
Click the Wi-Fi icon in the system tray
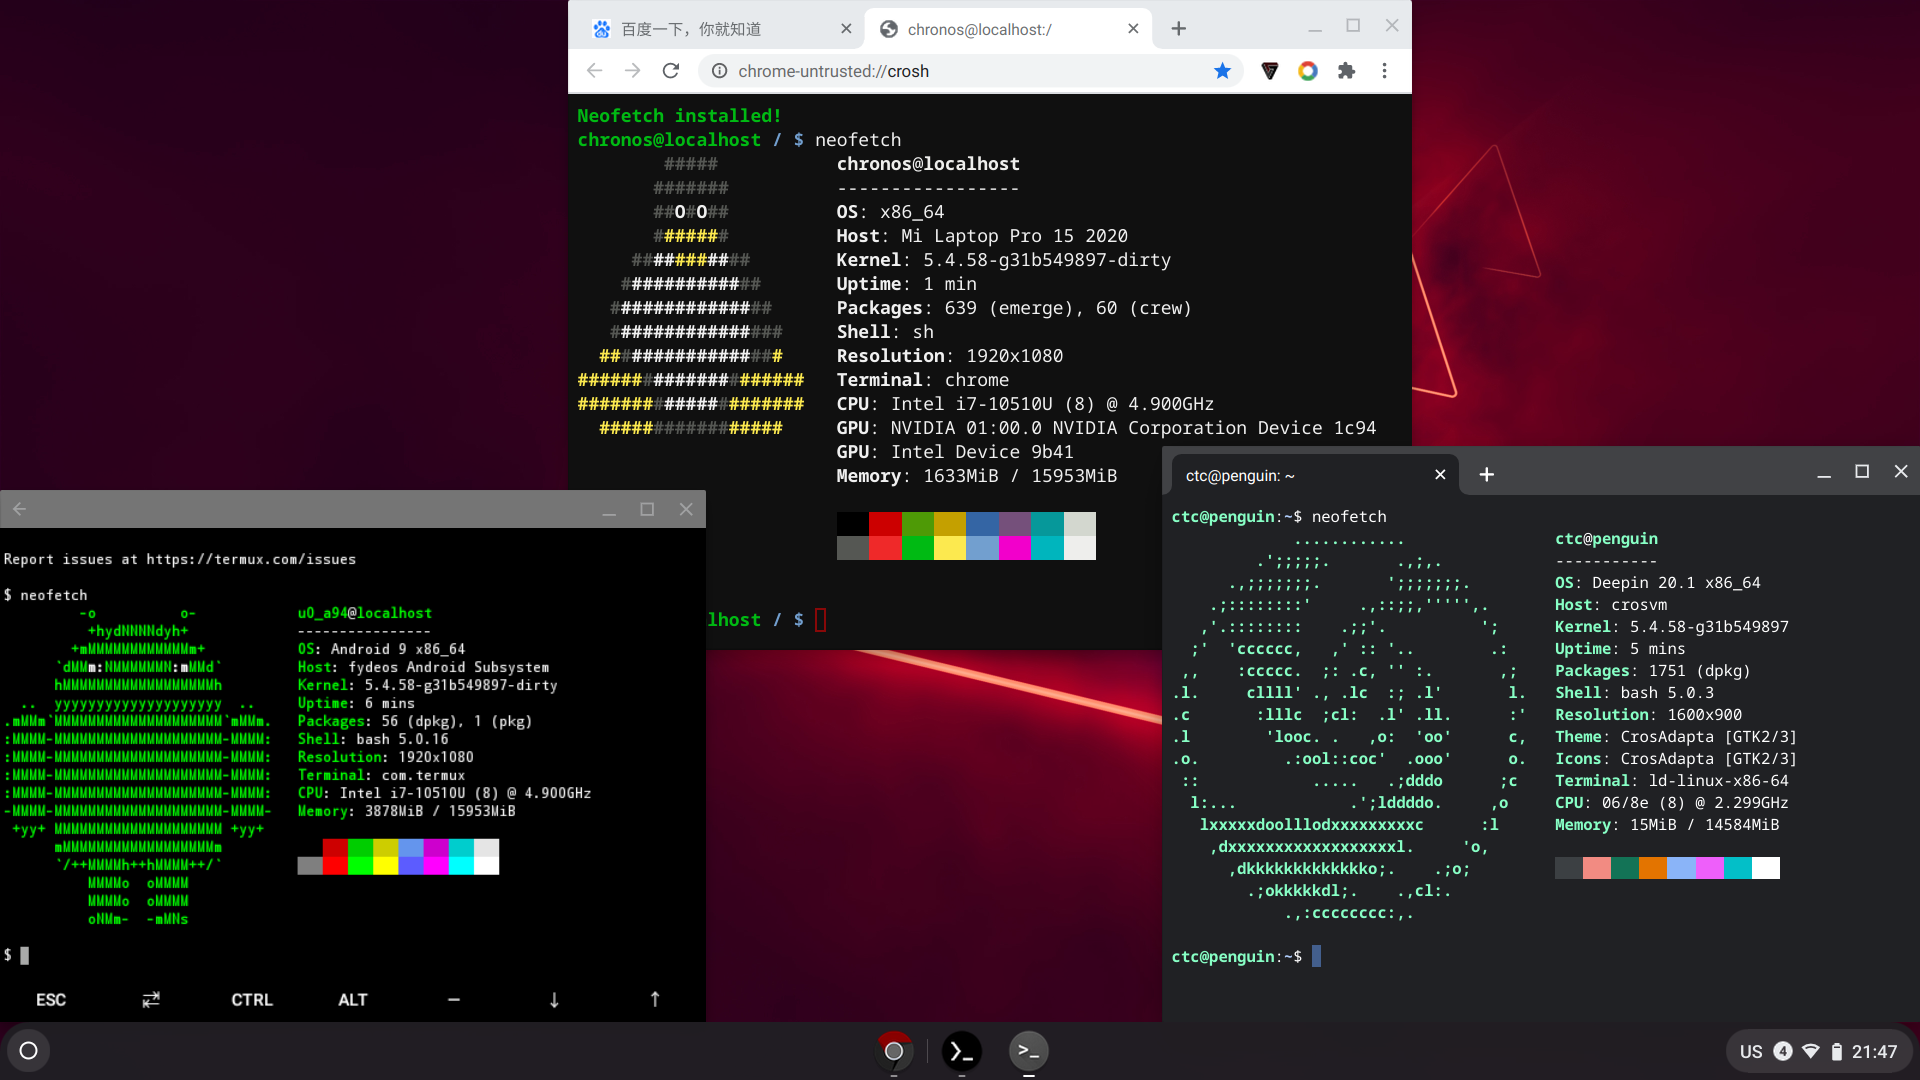pyautogui.click(x=1811, y=1051)
